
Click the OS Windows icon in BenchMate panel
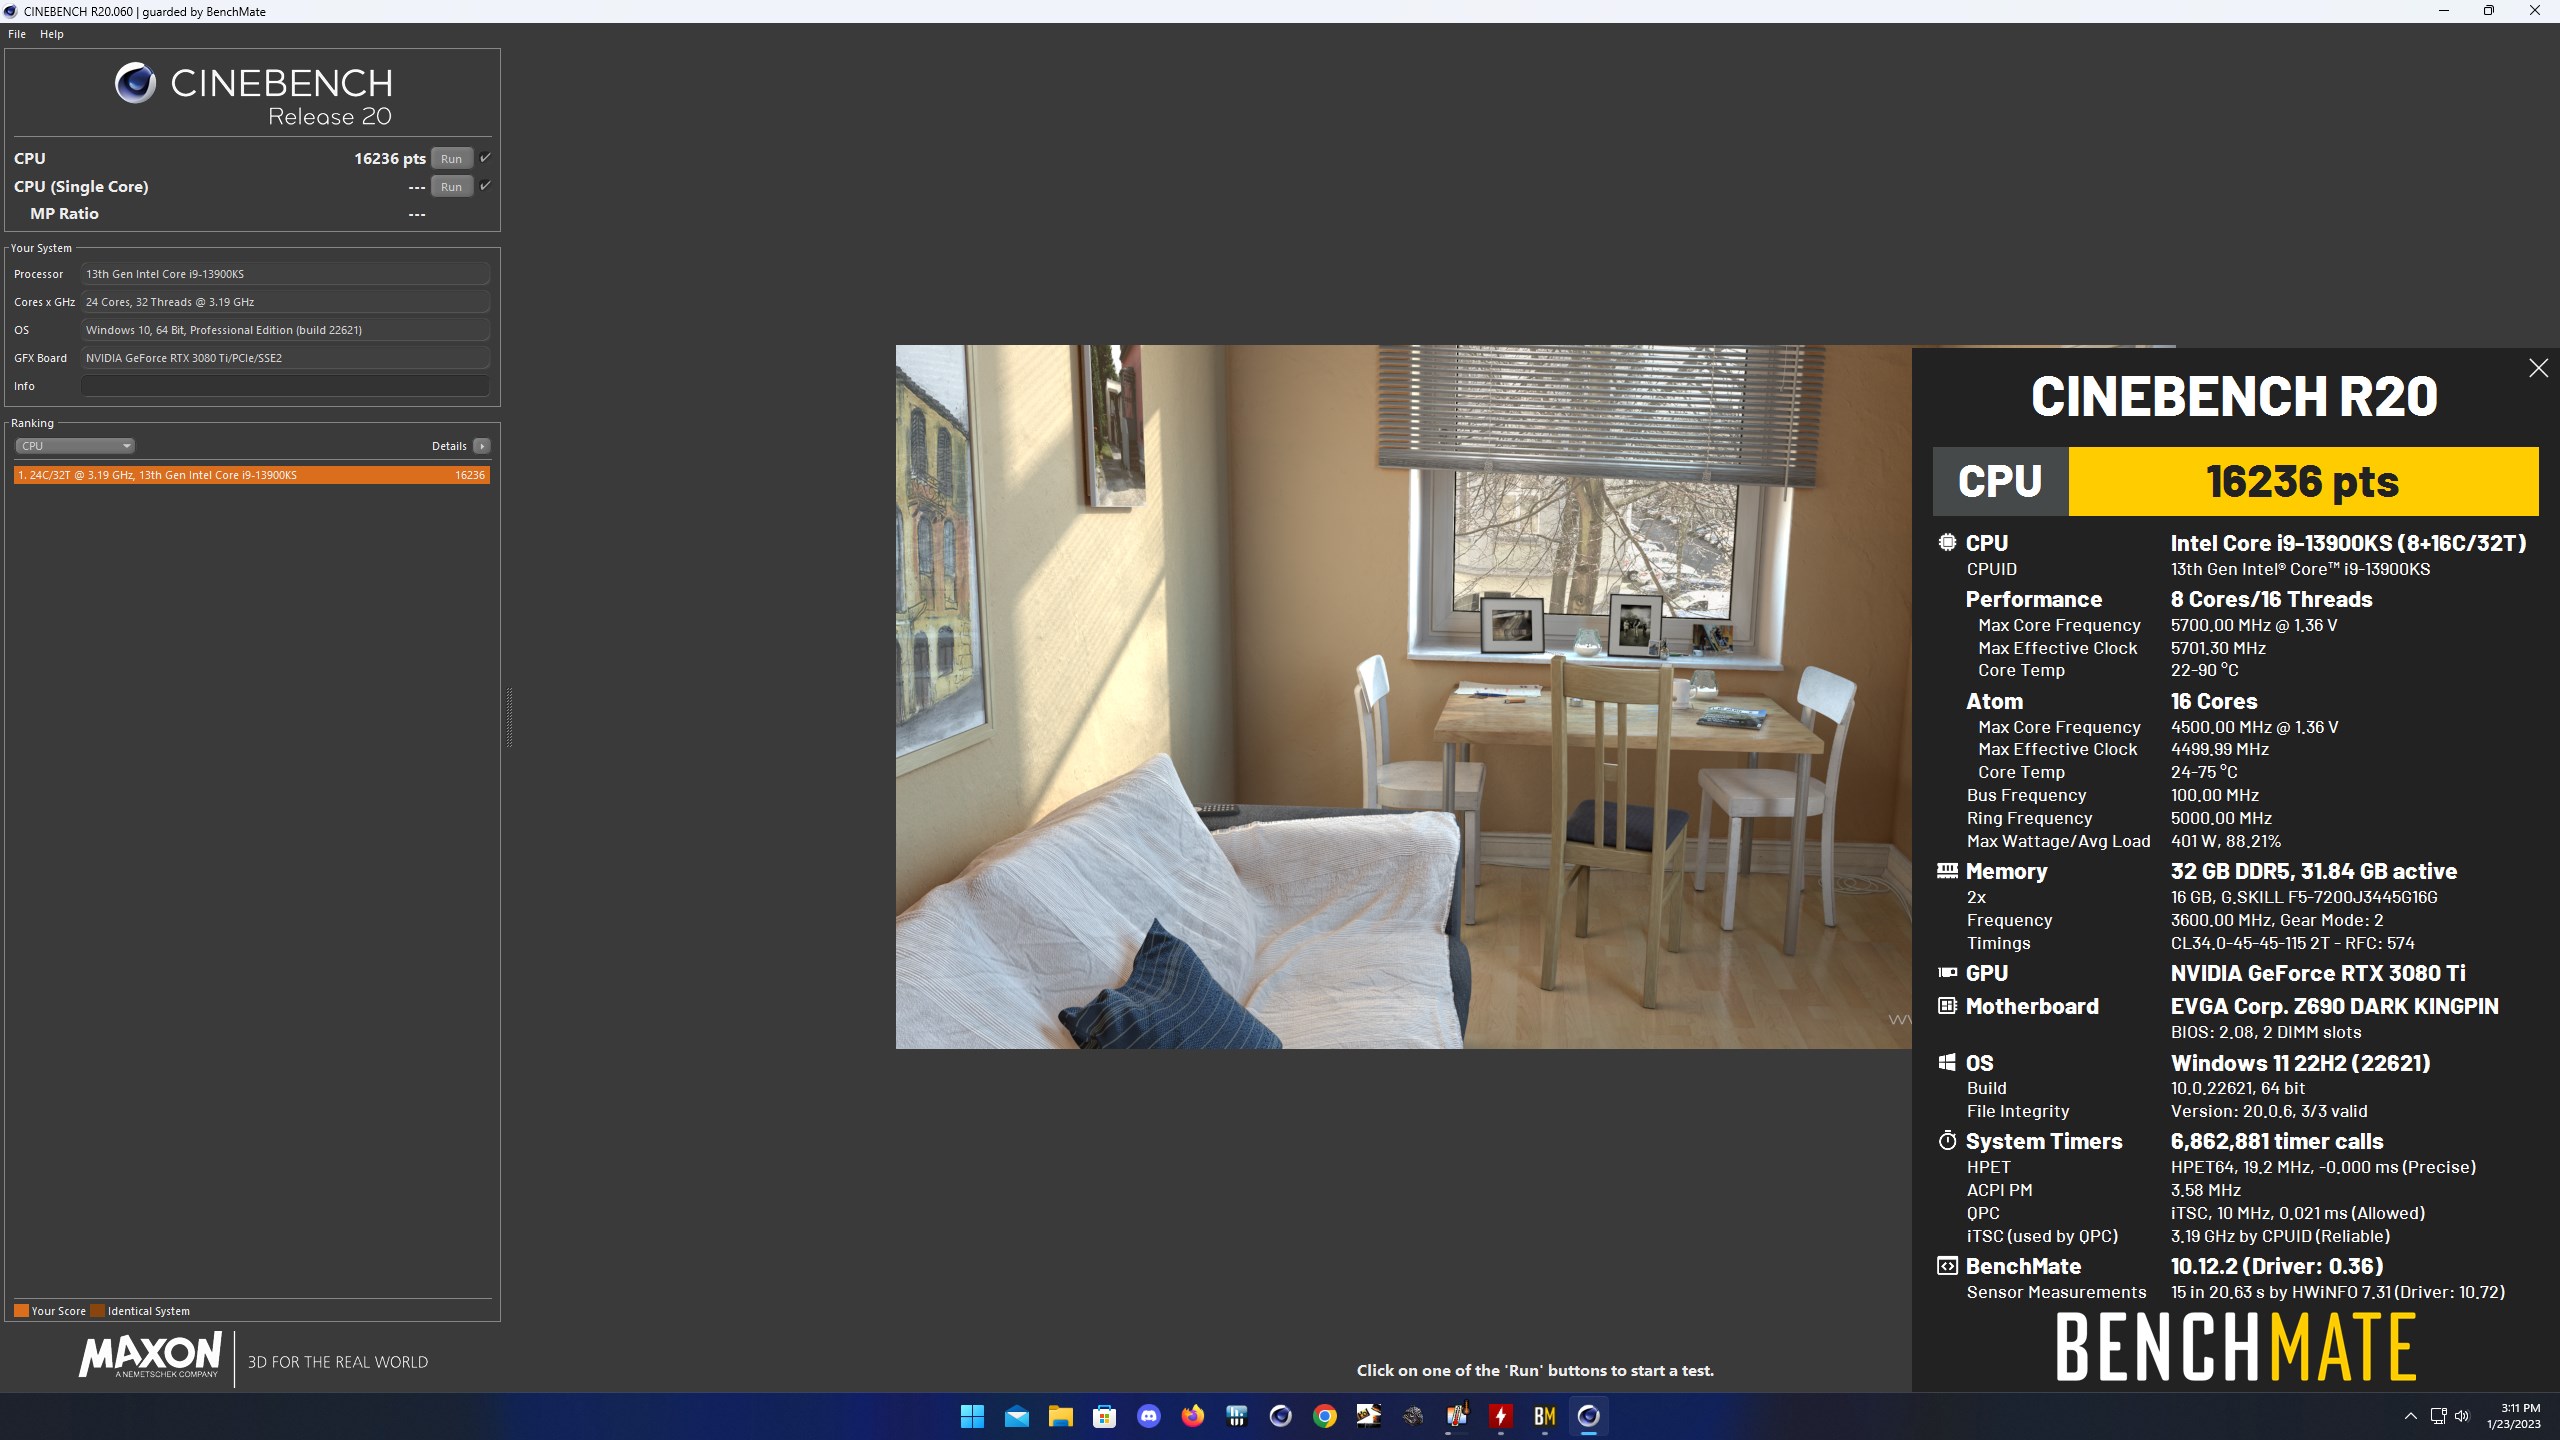[1947, 1063]
